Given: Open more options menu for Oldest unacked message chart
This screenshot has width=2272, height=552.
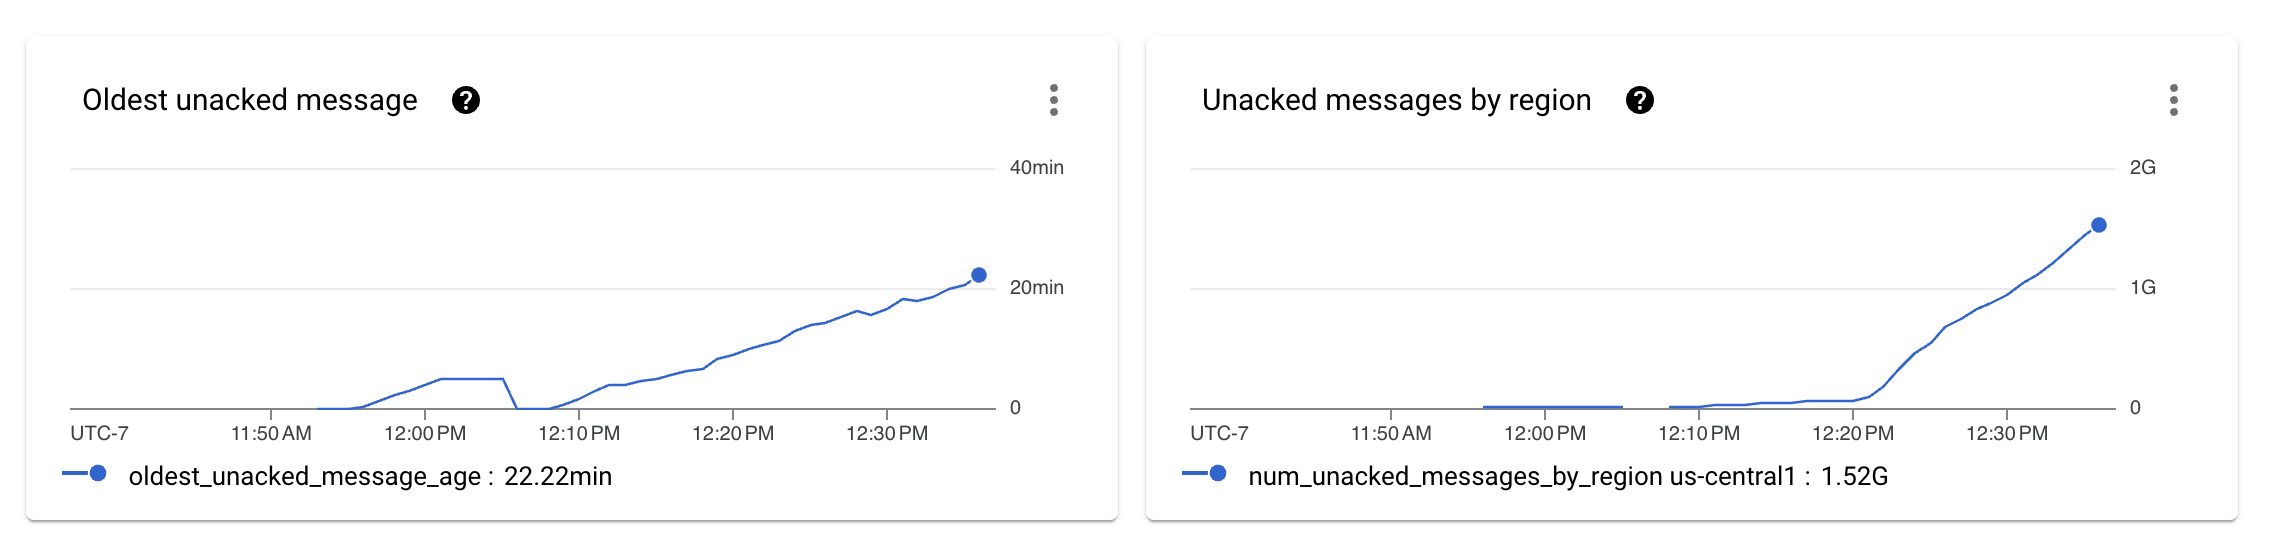Looking at the screenshot, I should (x=1054, y=100).
